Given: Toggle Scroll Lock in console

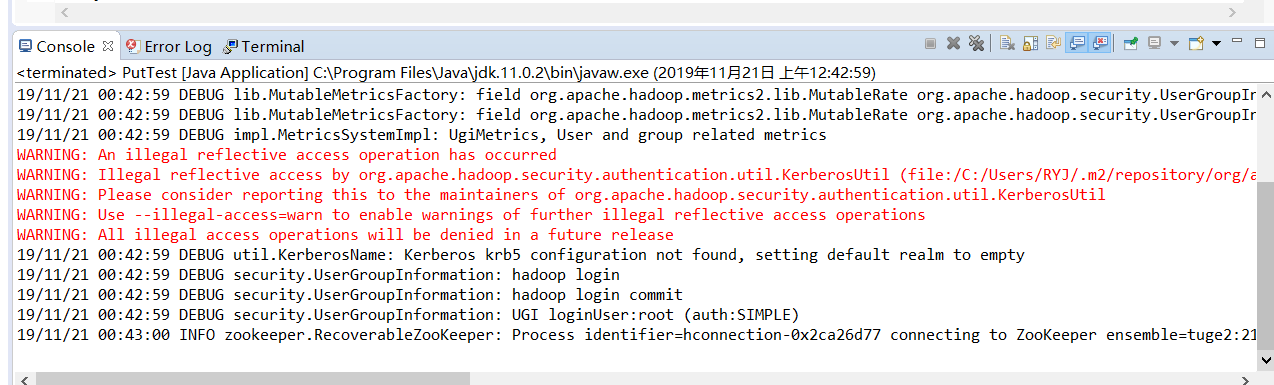Looking at the screenshot, I should [1030, 44].
